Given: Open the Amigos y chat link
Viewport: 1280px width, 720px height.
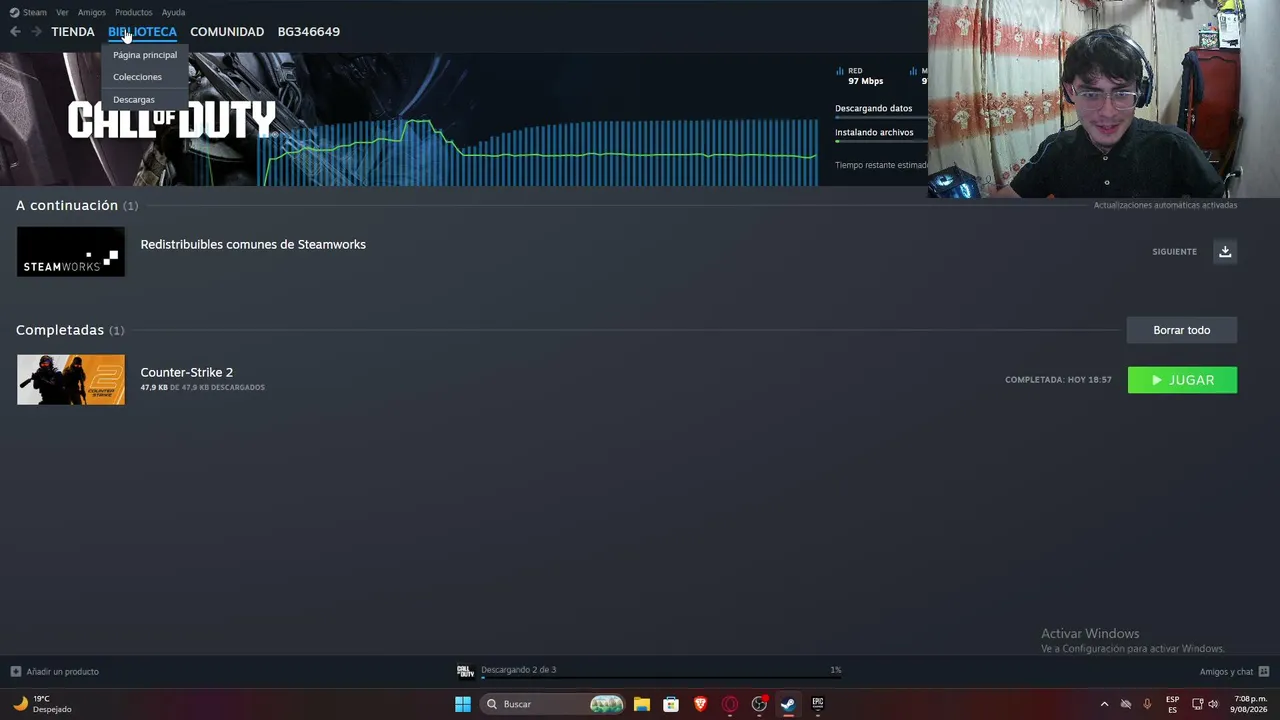Looking at the screenshot, I should [1226, 671].
